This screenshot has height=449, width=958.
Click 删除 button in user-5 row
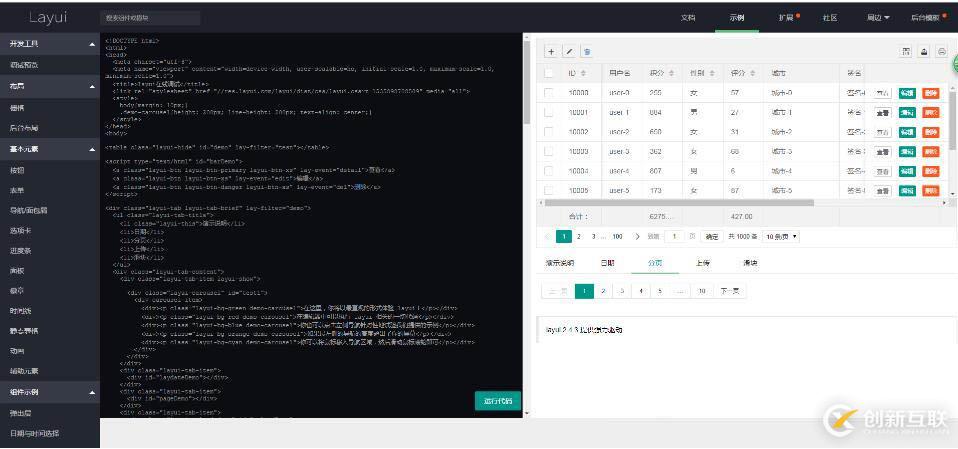pos(931,191)
